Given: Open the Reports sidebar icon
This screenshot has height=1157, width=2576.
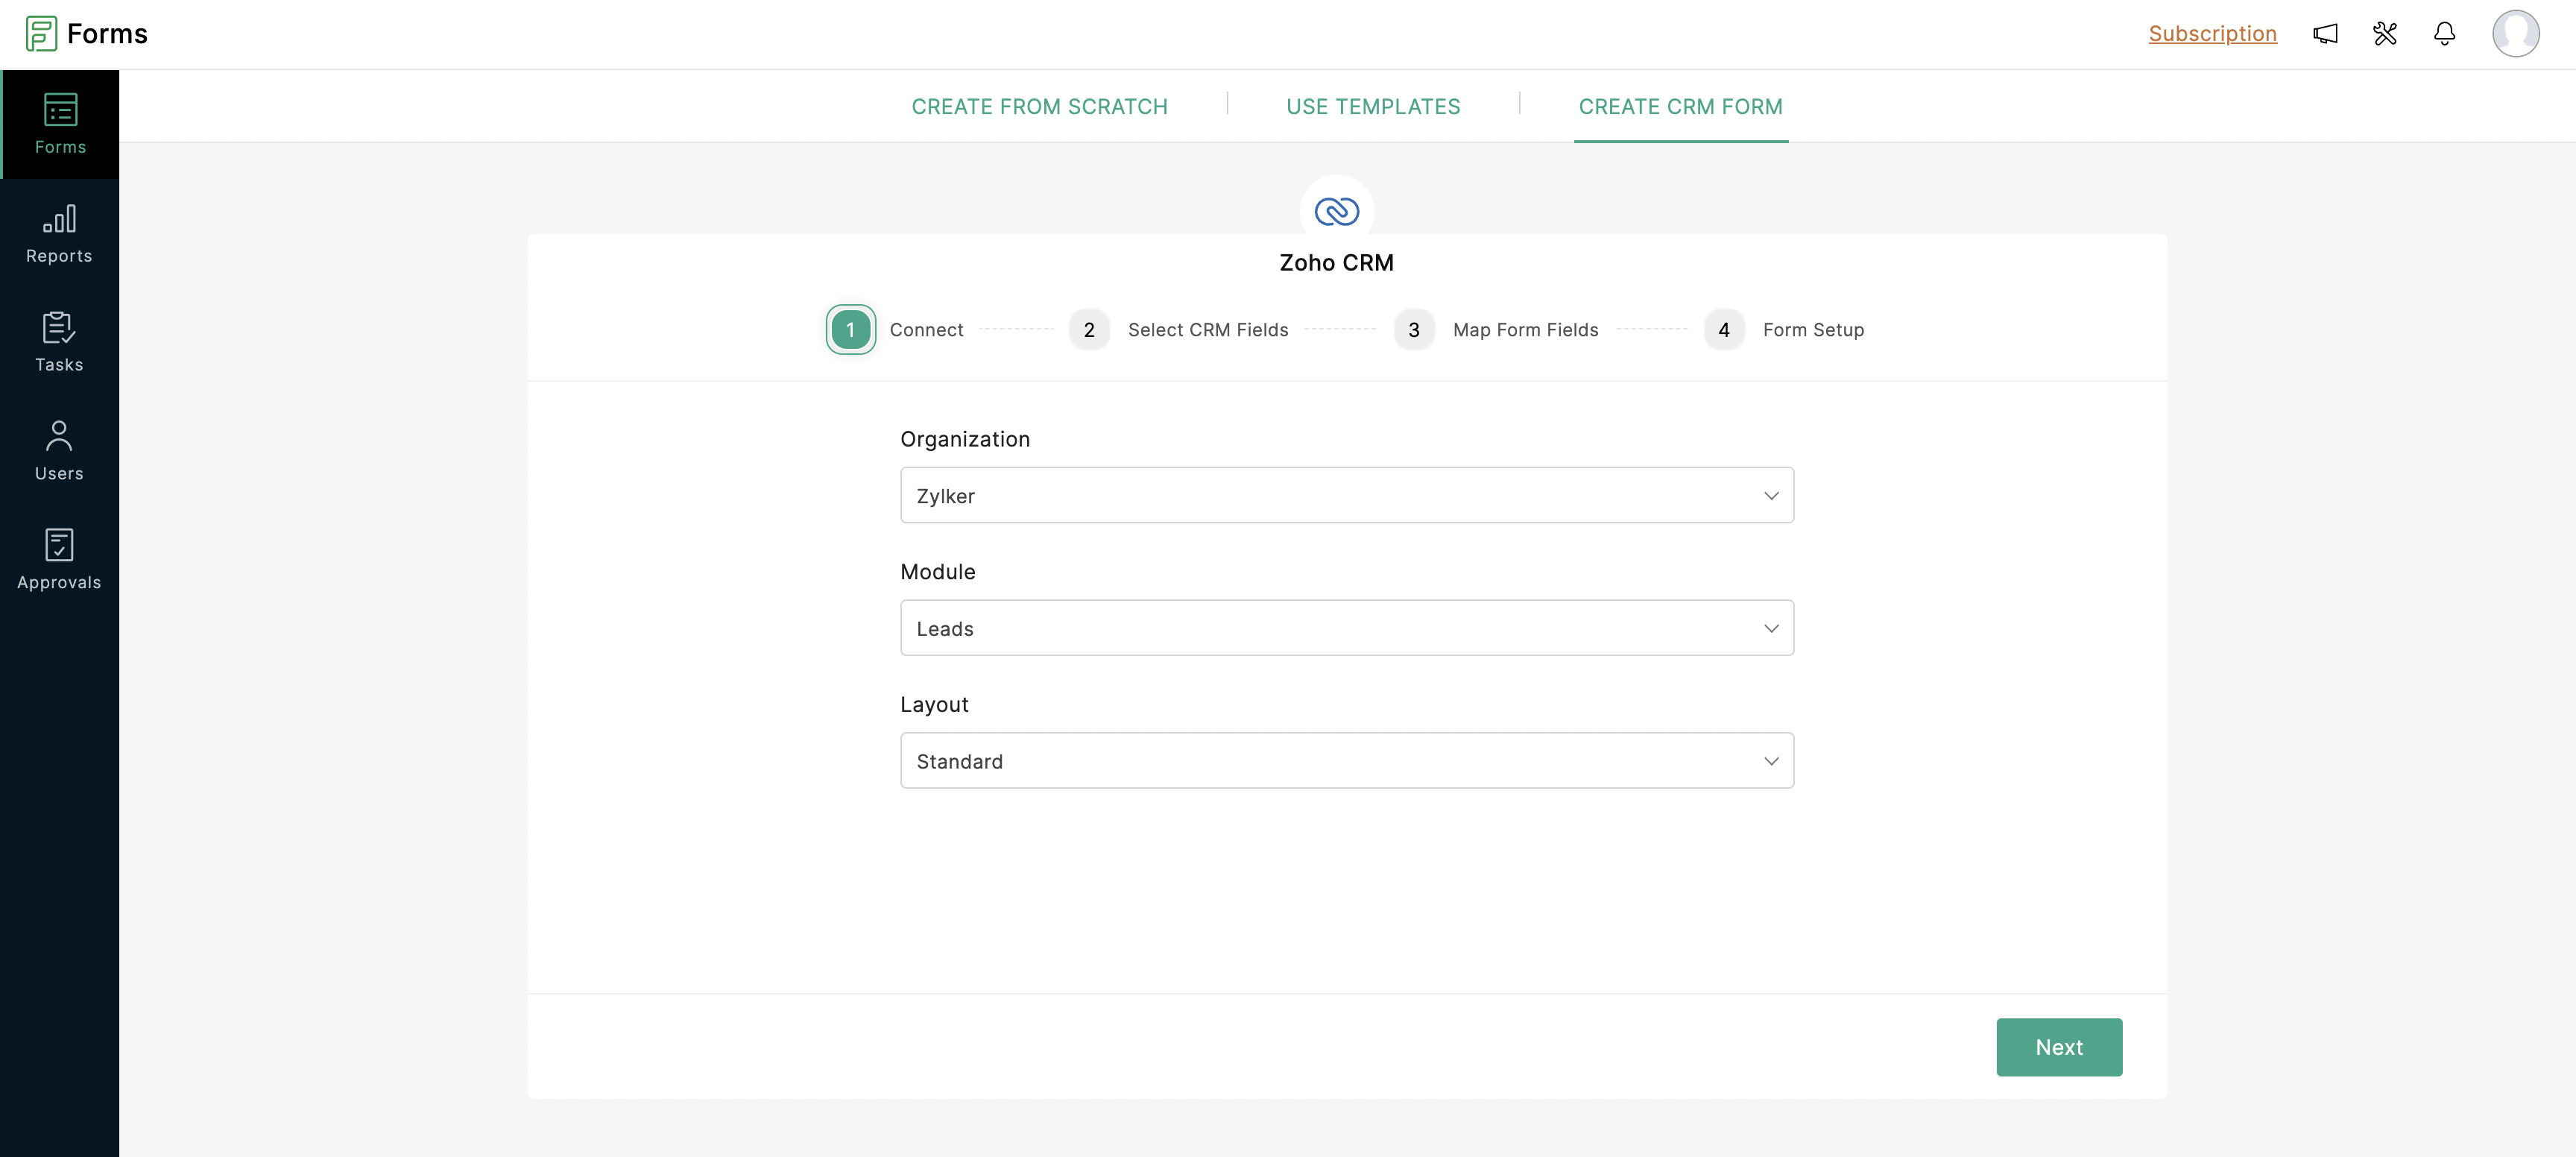Looking at the screenshot, I should tap(59, 234).
